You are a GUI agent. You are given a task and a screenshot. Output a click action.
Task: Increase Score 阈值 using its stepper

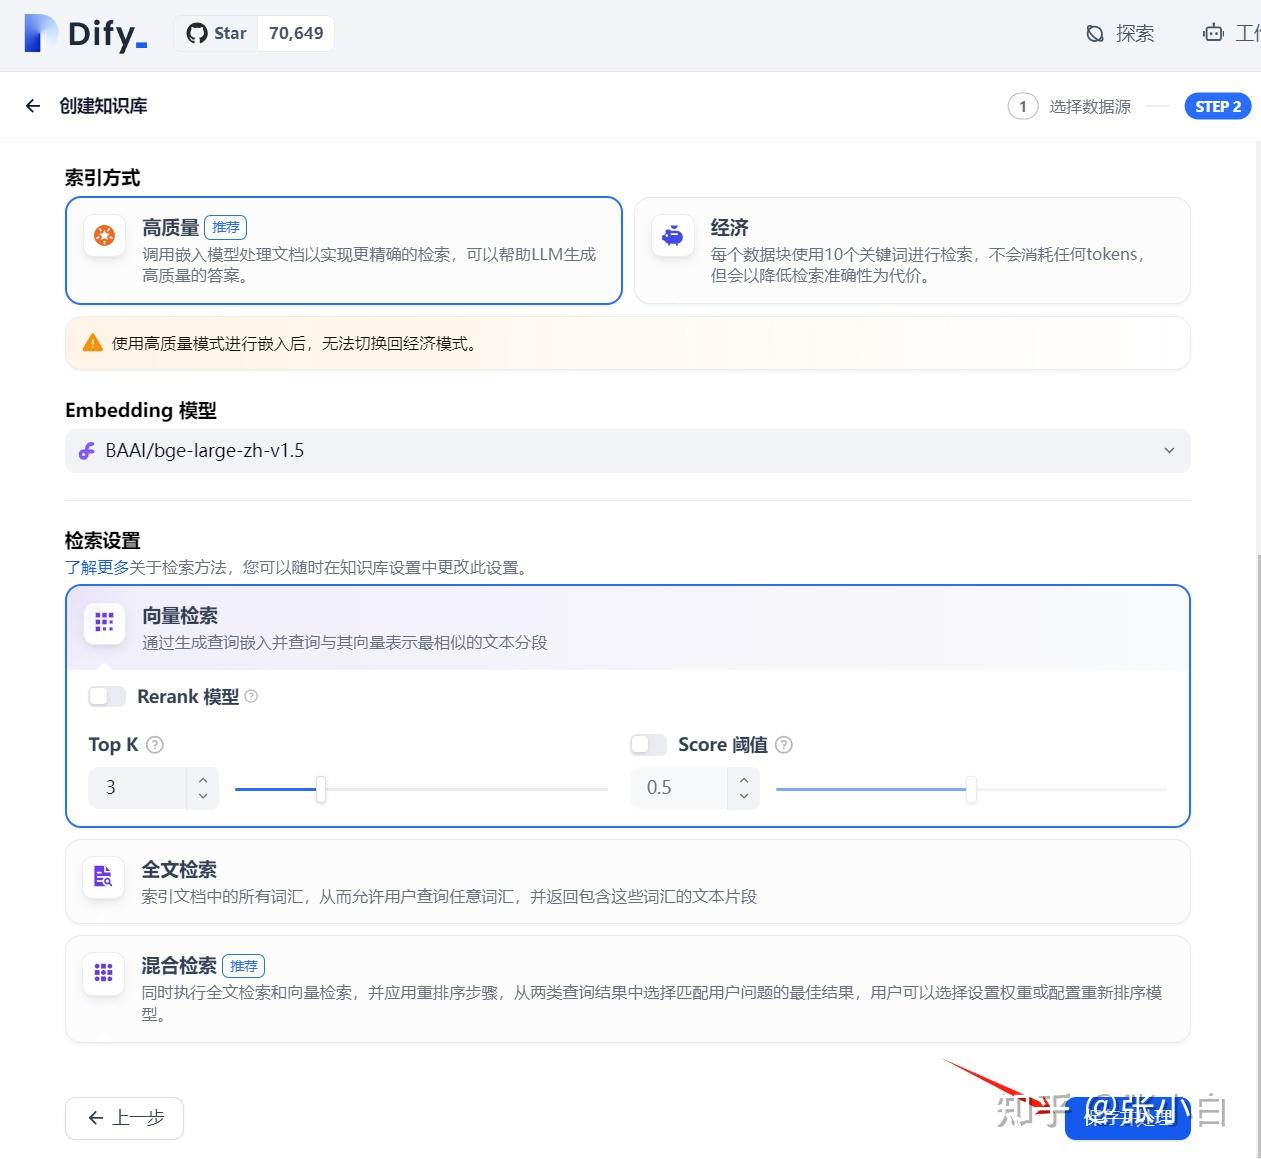[x=744, y=780]
